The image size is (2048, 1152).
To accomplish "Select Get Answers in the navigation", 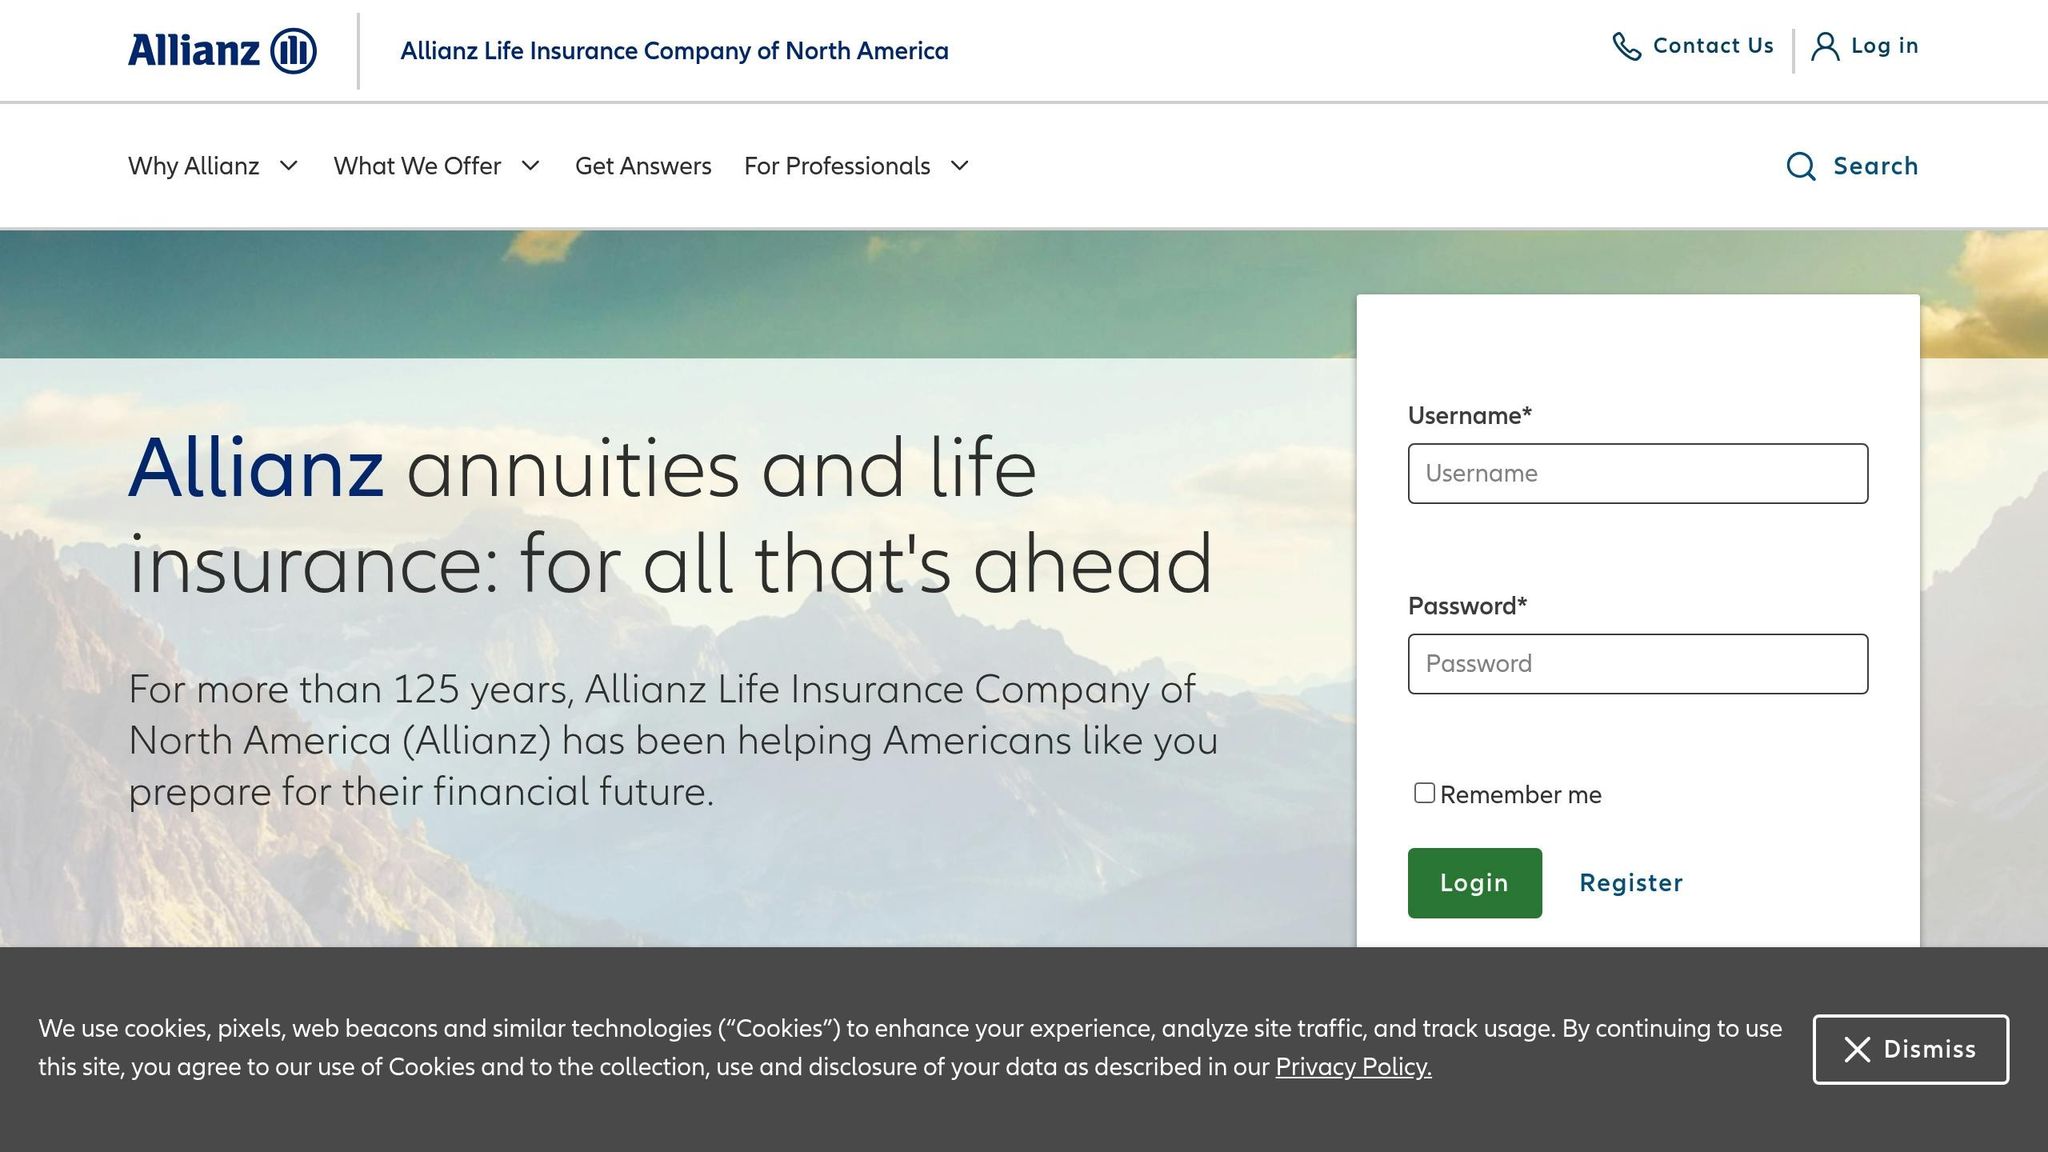I will click(x=643, y=166).
